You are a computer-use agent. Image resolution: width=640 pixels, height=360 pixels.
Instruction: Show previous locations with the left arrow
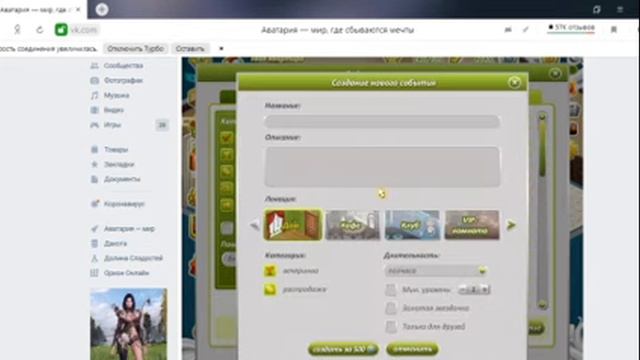tap(255, 225)
